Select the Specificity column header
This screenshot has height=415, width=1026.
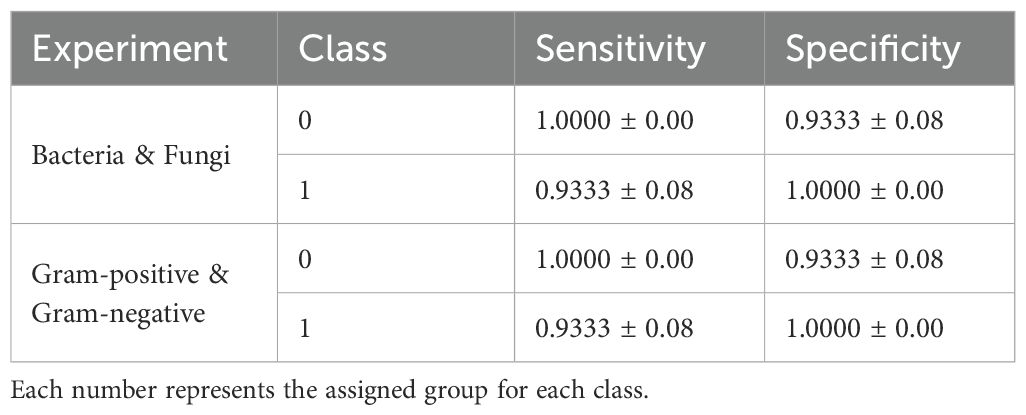[x=889, y=48]
